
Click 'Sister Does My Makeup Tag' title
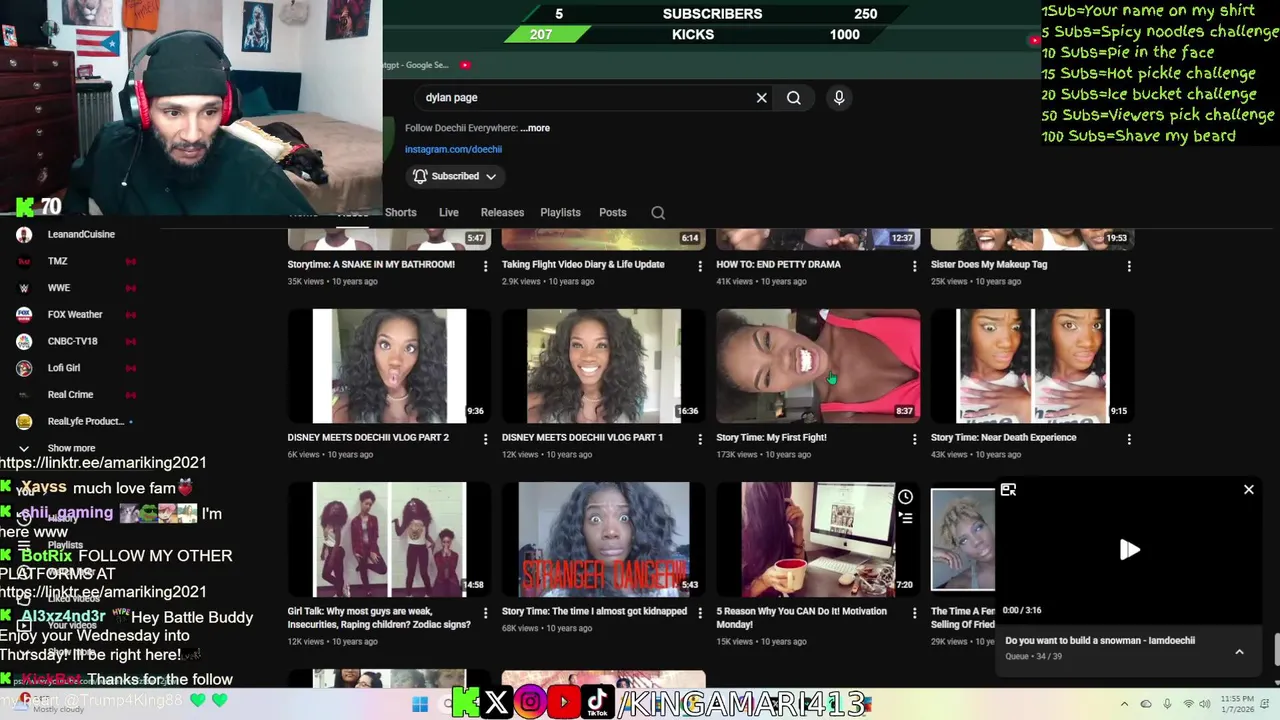point(989,265)
